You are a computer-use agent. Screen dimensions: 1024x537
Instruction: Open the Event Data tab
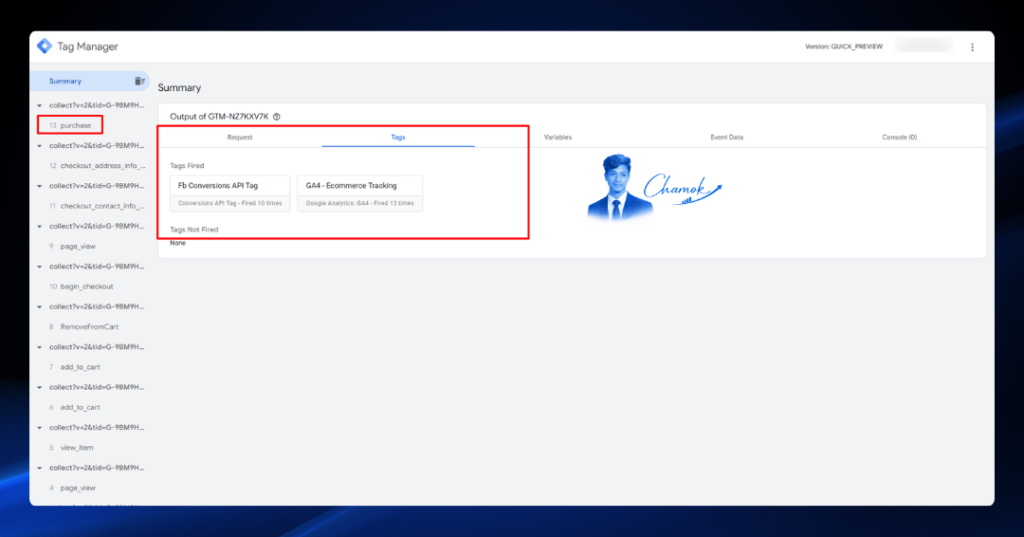[726, 137]
